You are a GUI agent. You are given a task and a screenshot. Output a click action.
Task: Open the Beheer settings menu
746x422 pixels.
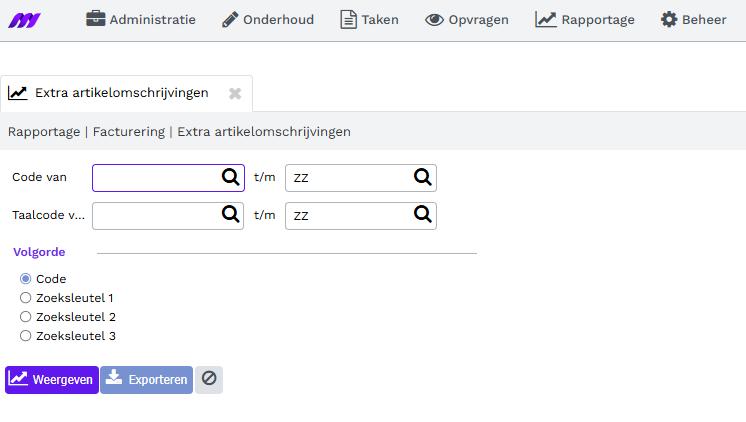pyautogui.click(x=694, y=20)
